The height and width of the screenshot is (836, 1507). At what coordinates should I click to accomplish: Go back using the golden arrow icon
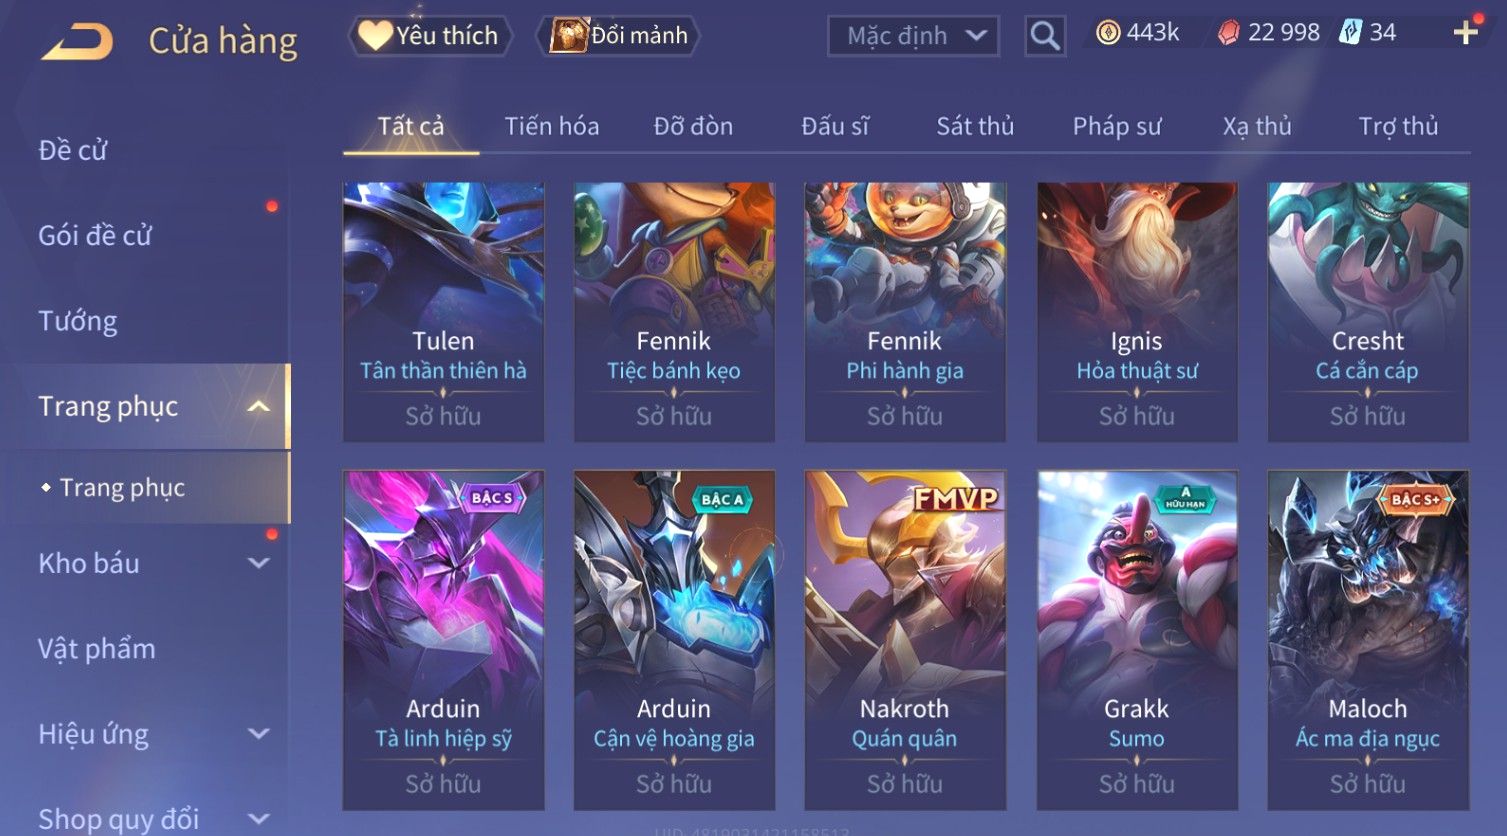click(x=77, y=41)
